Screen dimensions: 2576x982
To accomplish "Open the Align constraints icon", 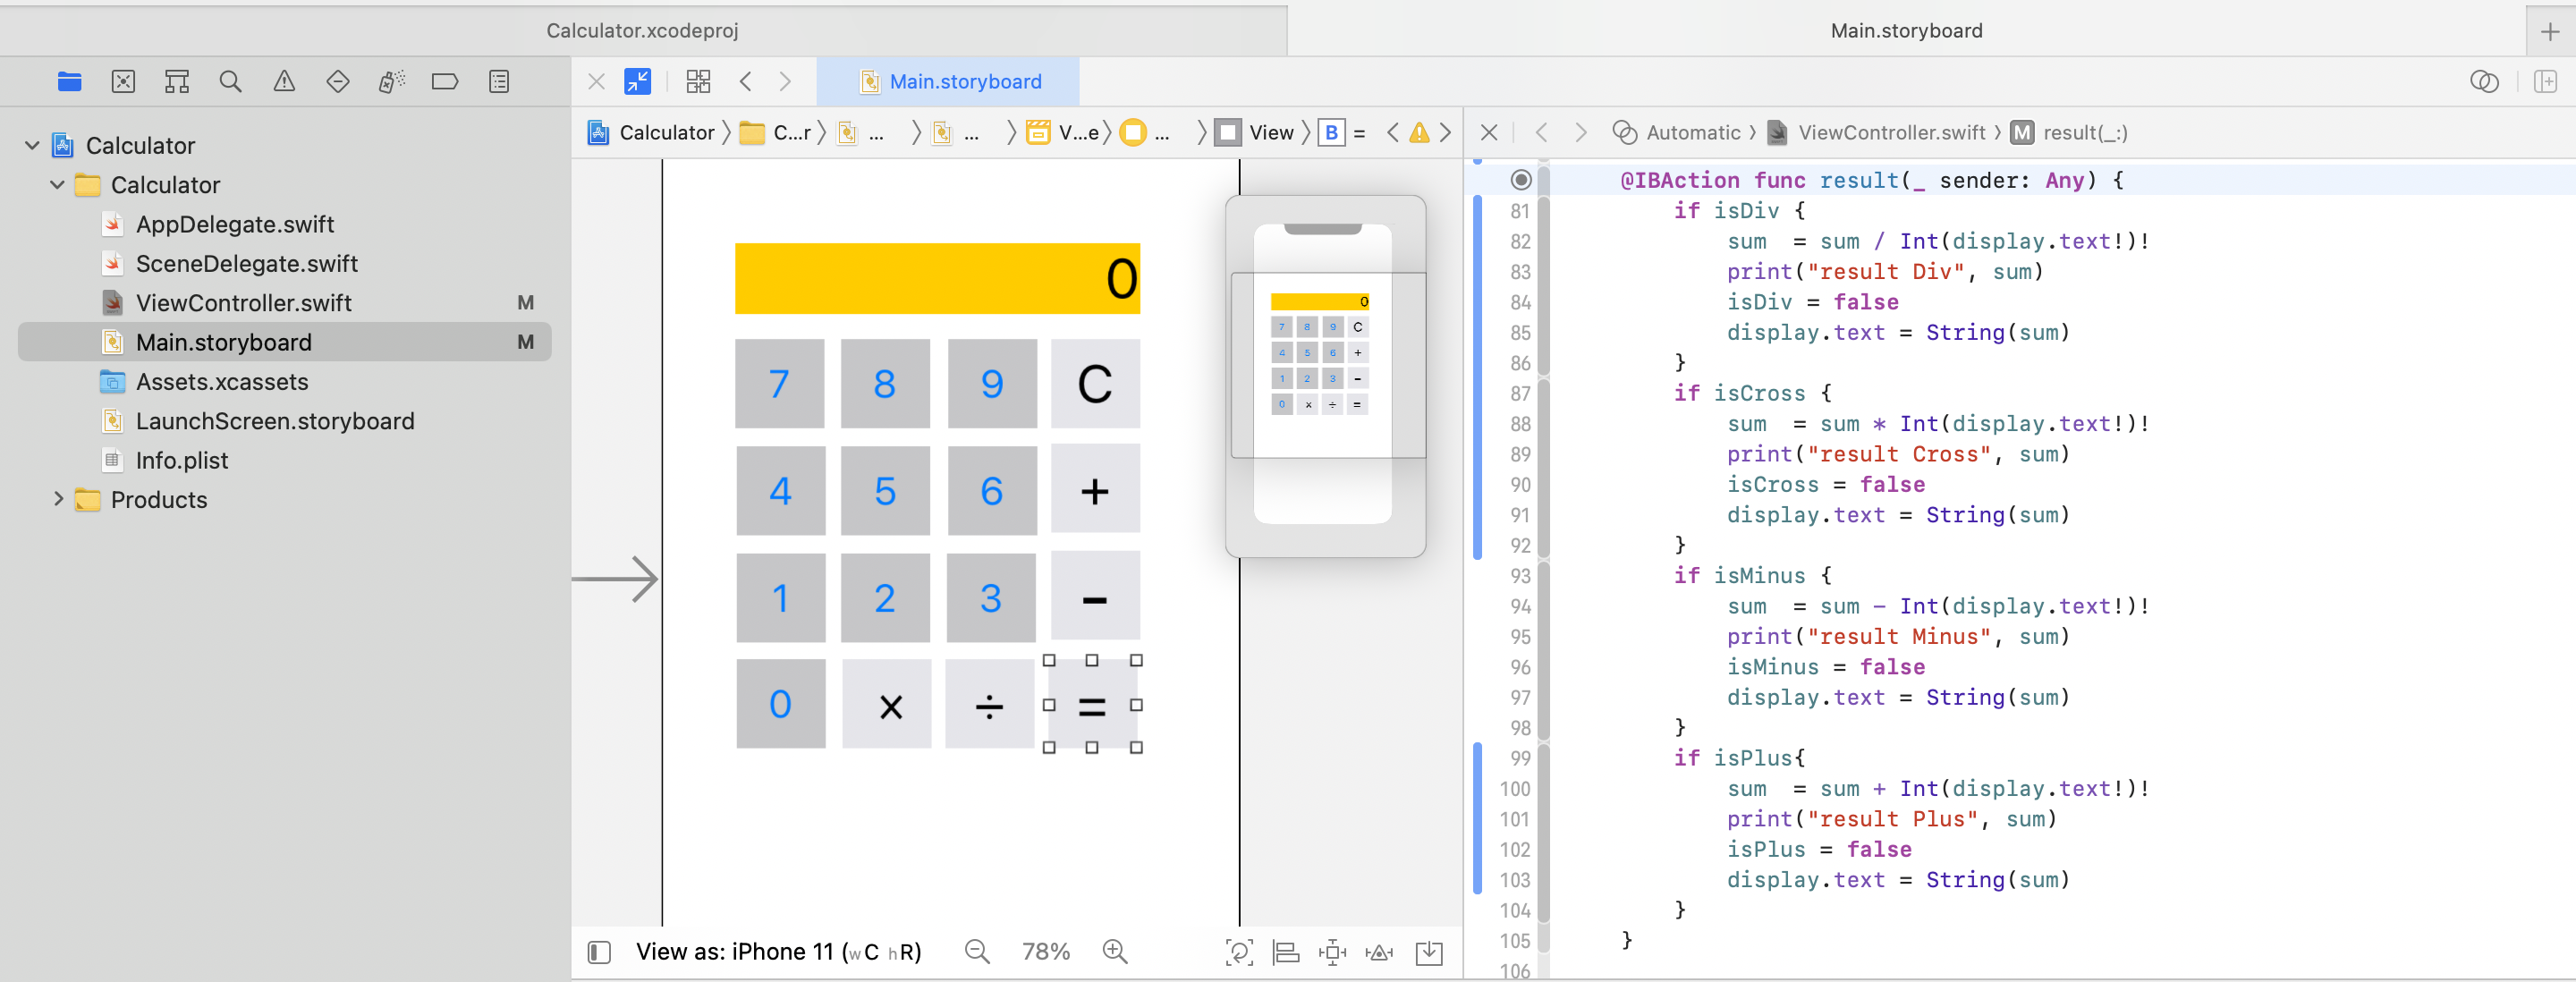I will pyautogui.click(x=1285, y=952).
